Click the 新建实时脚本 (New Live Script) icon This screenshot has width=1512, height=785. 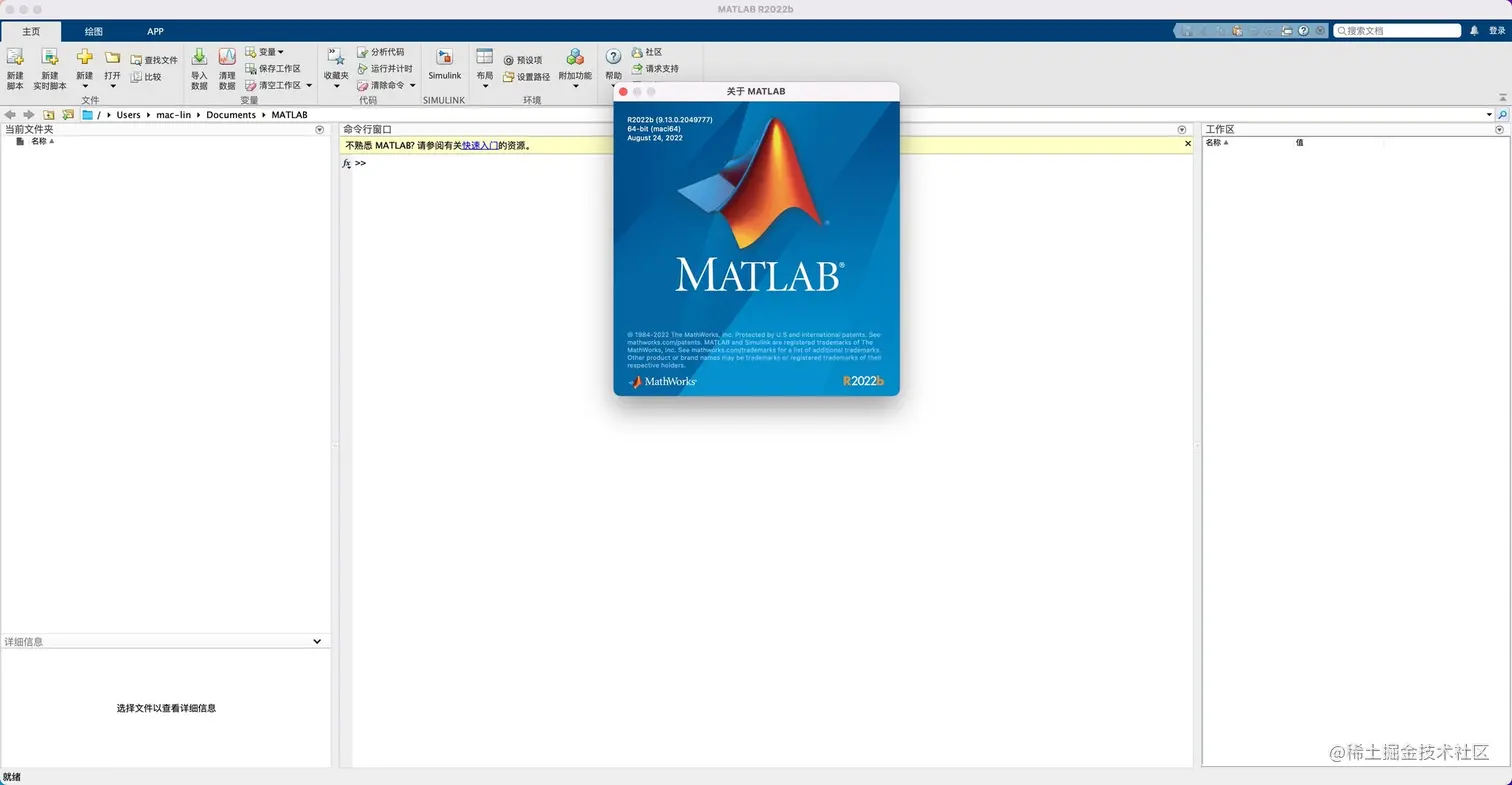[50, 58]
